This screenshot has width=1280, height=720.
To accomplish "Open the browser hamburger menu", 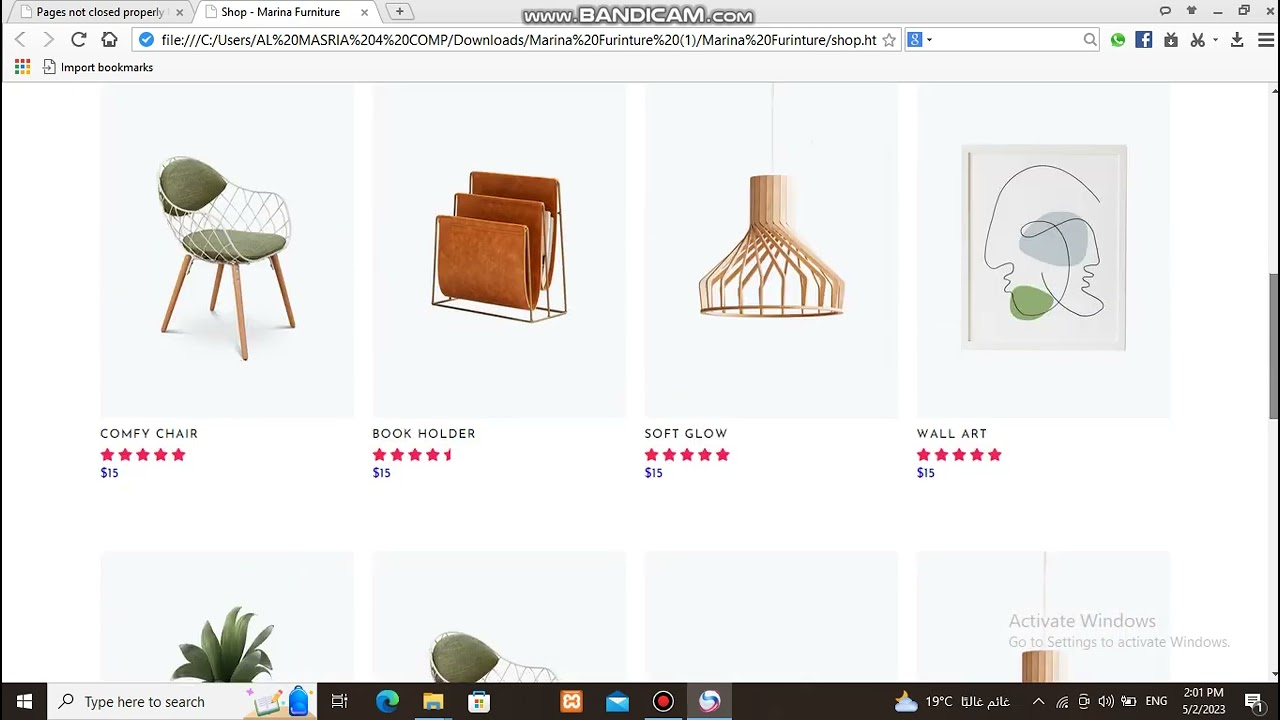I will [1266, 40].
